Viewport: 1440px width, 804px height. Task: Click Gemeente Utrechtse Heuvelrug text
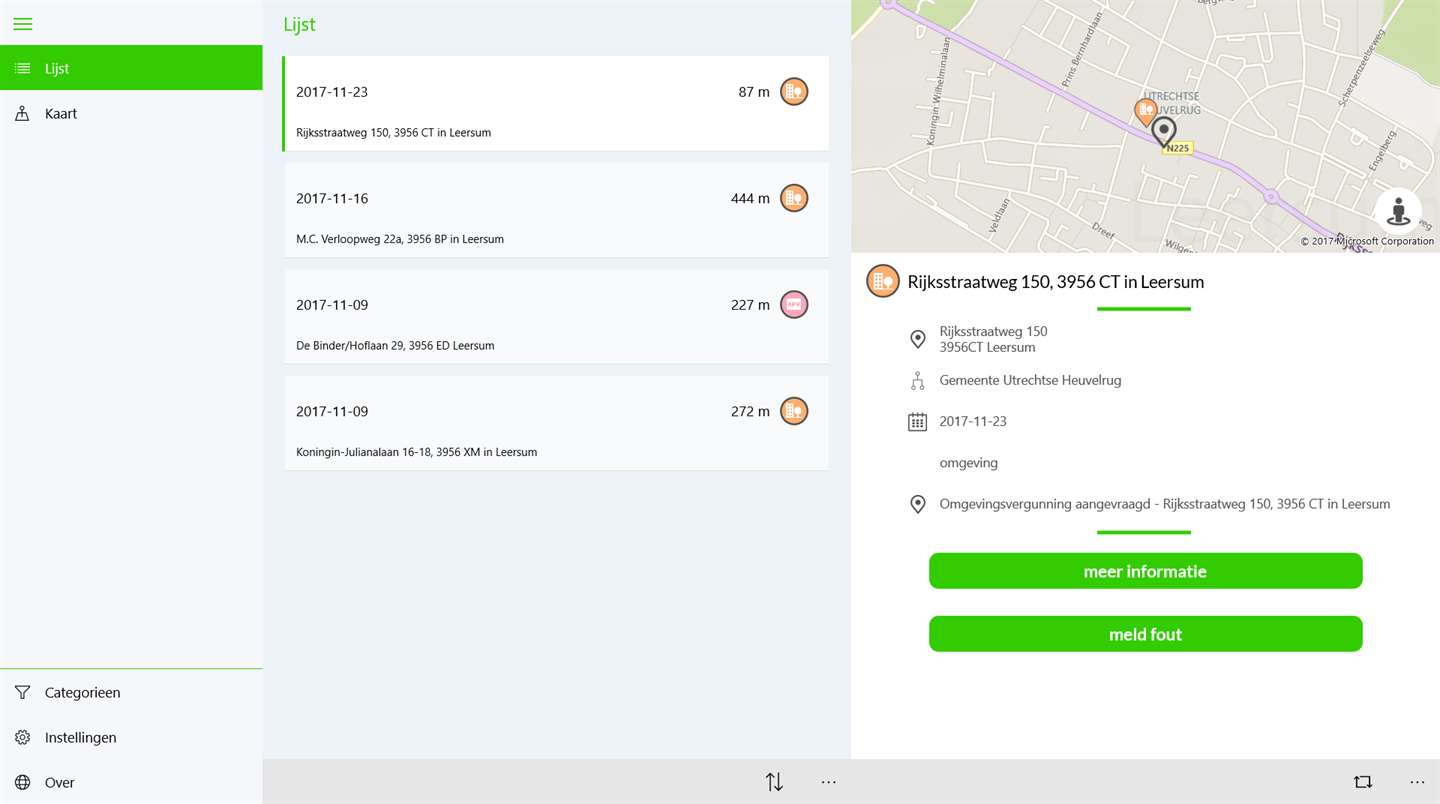click(x=1030, y=380)
